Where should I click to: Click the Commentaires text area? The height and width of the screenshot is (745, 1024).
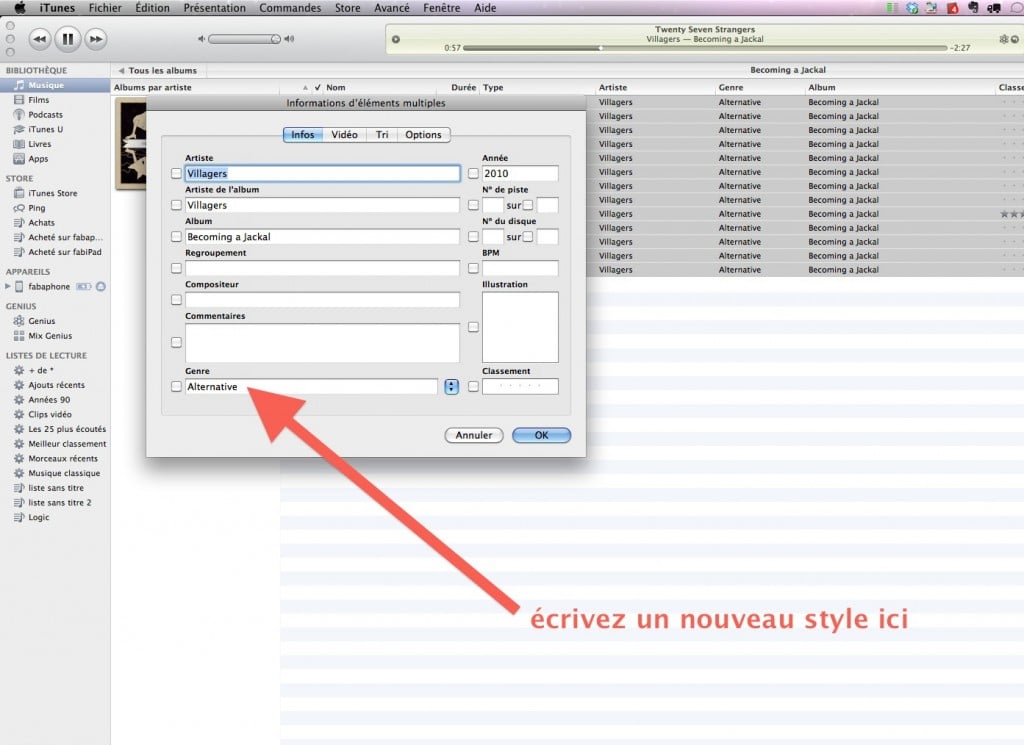click(x=322, y=343)
